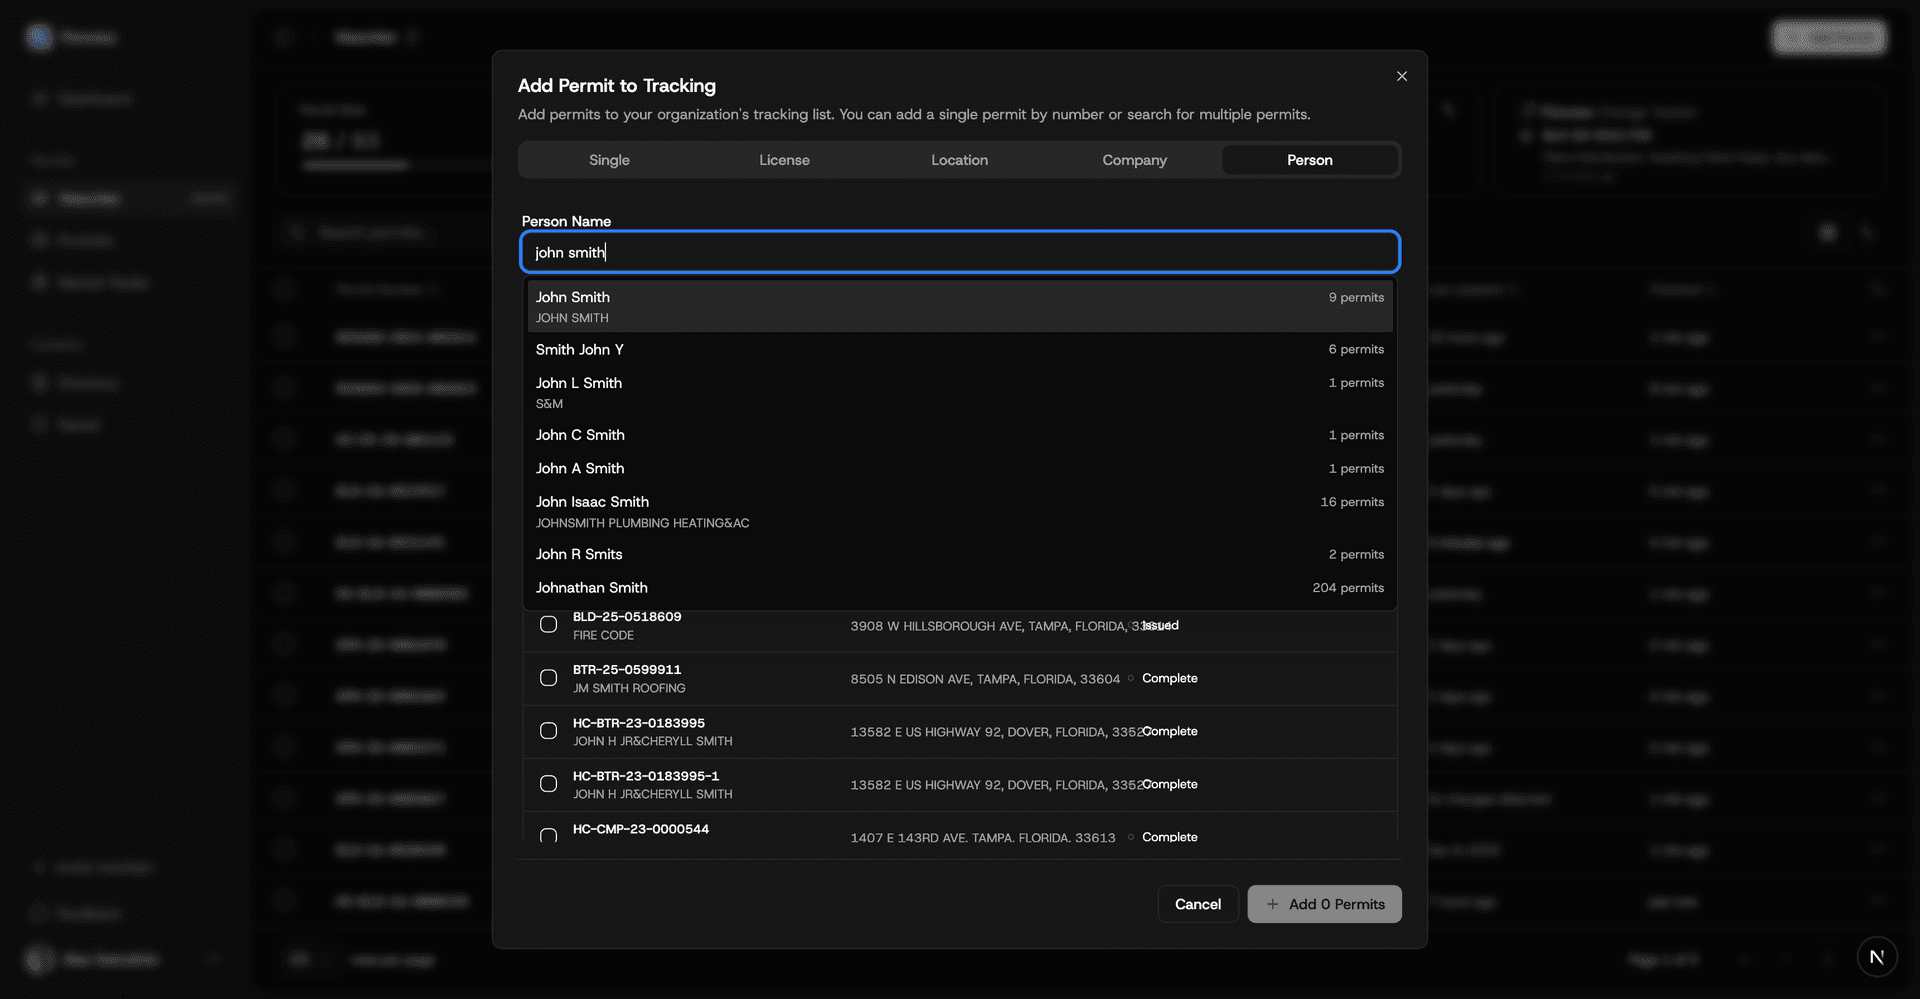Open the Company search tab

[1134, 159]
